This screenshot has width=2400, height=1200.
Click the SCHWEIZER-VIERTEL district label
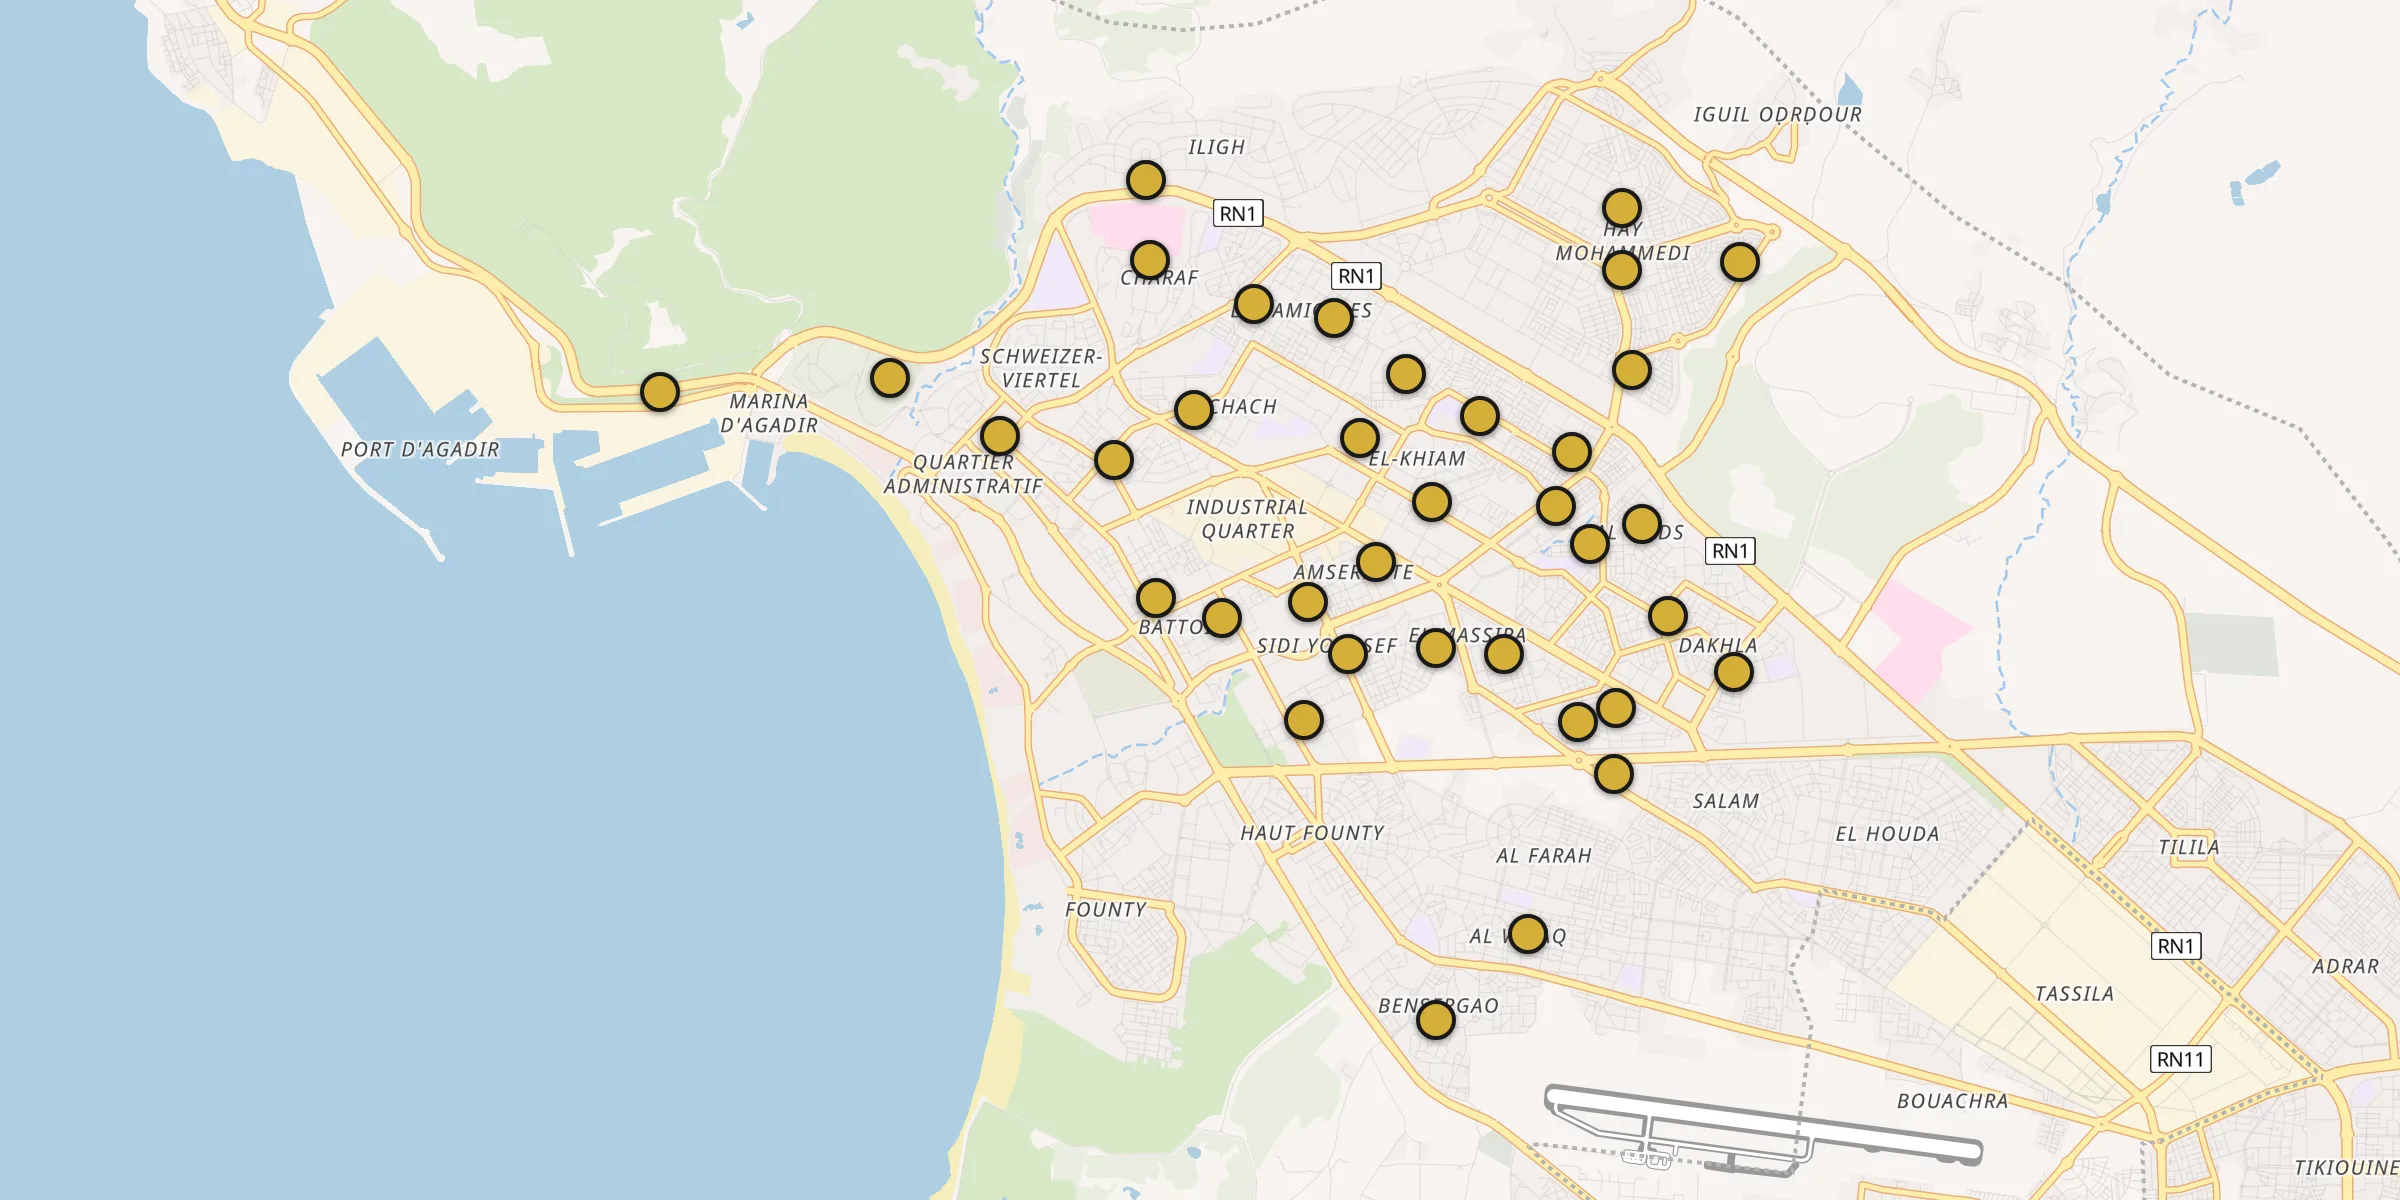(x=1041, y=368)
